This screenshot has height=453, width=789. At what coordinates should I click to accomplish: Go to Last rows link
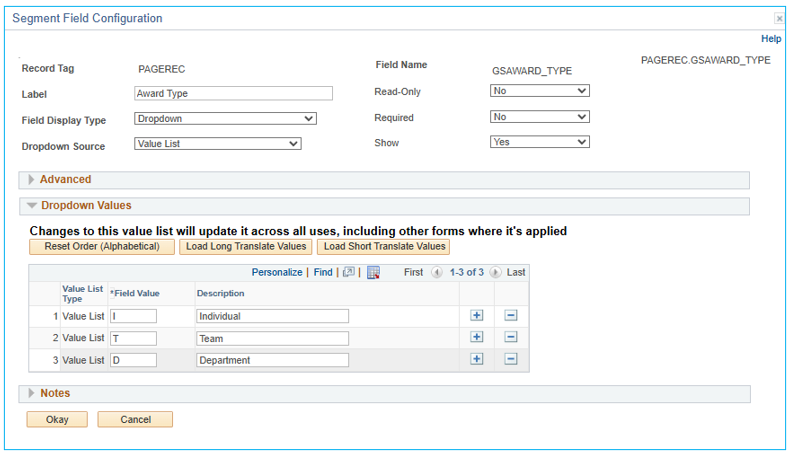tap(516, 272)
